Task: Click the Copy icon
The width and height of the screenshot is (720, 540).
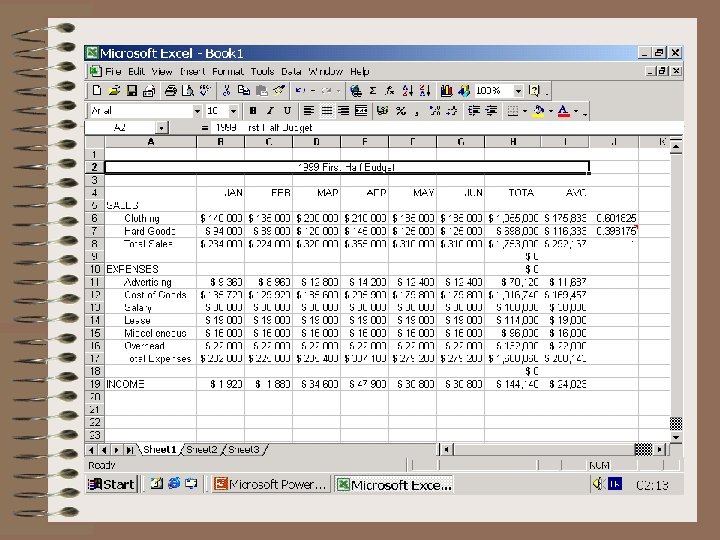Action: 243,90
